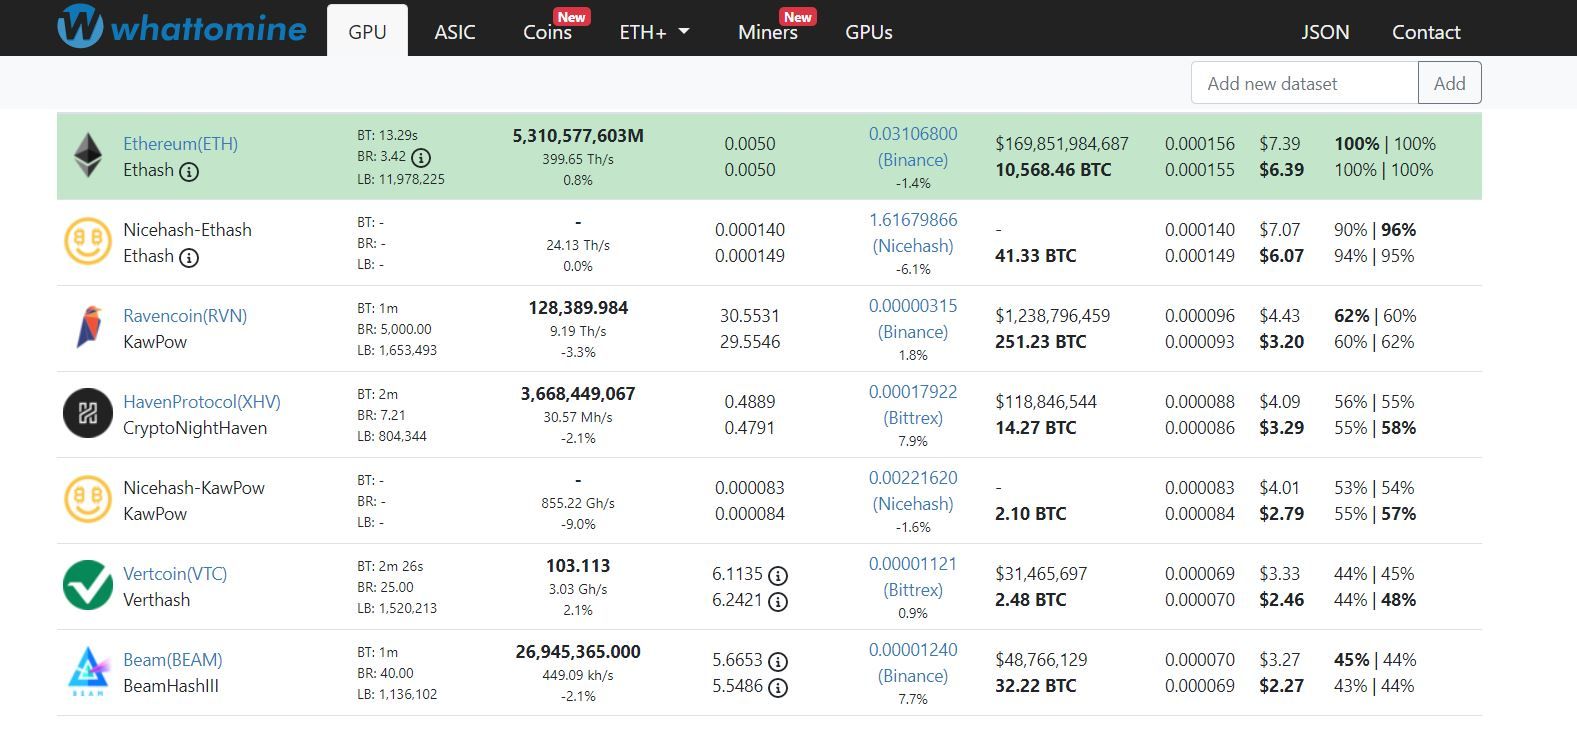Open Nicehash-Ethash 1.61679866 Nicehash rate link

tap(913, 232)
